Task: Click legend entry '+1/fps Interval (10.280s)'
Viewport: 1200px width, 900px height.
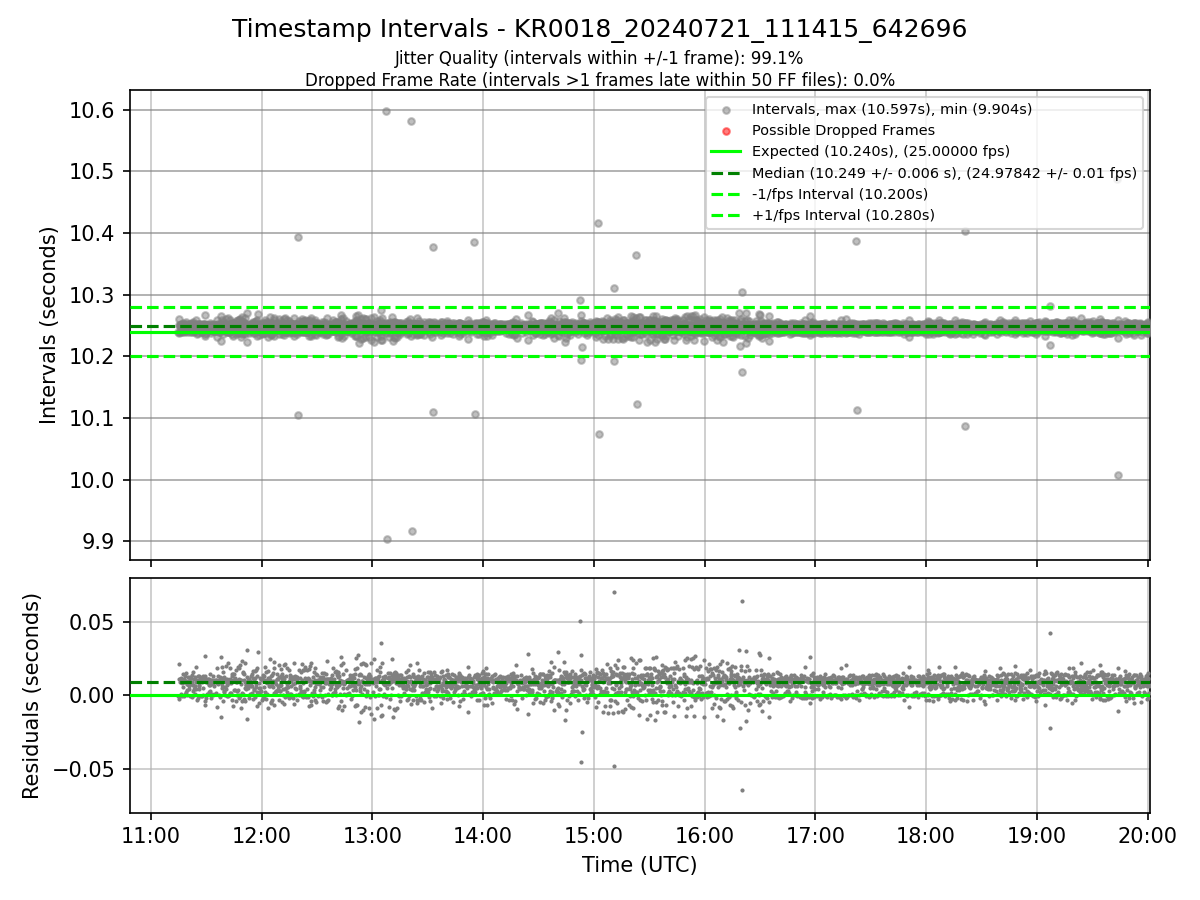Action: [843, 215]
